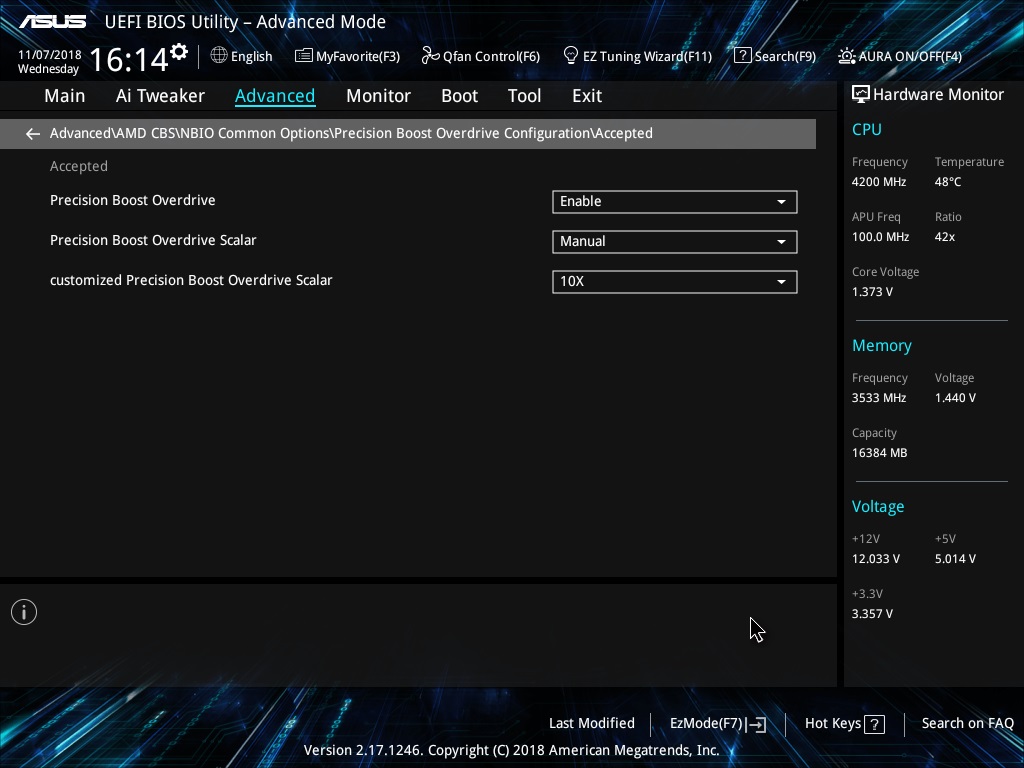Screen dimensions: 1024x768
Task: Launch EZ Tuning Wizard(F11) label
Action: [647, 56]
